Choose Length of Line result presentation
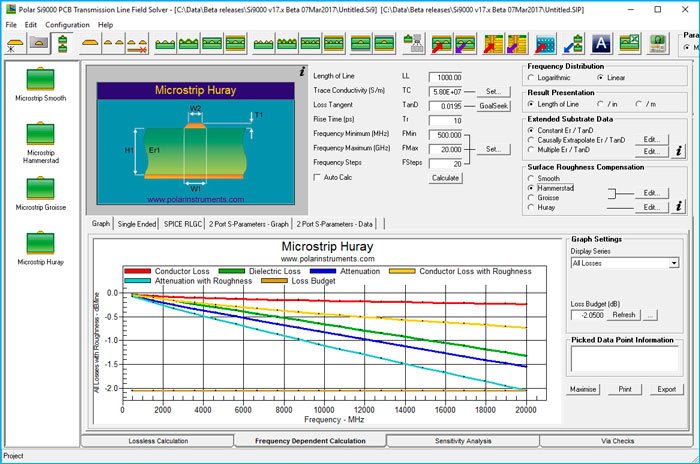Screen dimensions: 700x464 click(531, 104)
